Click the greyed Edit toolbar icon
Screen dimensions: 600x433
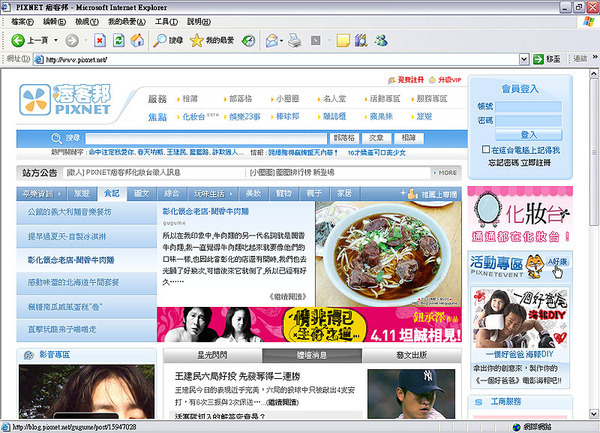click(x=316, y=40)
